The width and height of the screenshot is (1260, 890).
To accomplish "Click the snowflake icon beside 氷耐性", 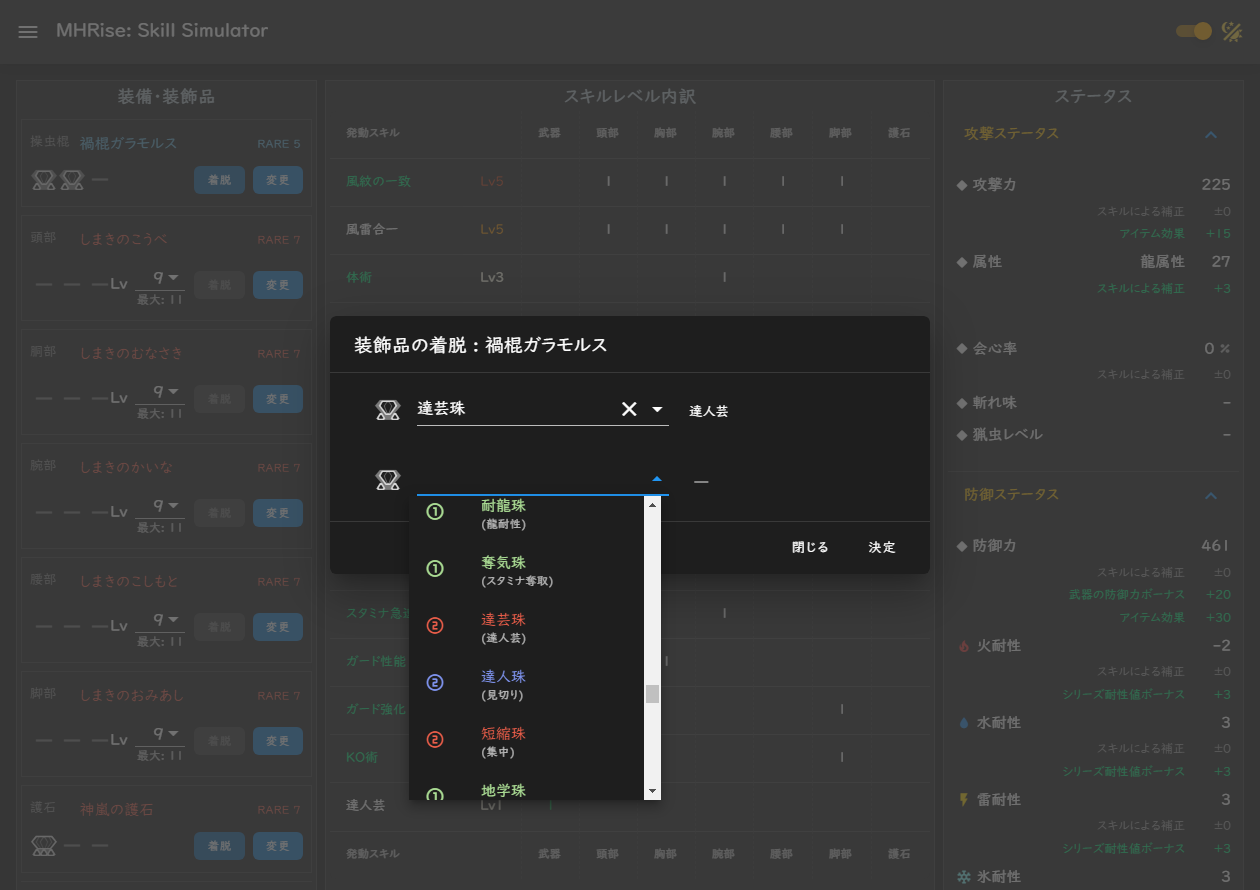I will (961, 875).
